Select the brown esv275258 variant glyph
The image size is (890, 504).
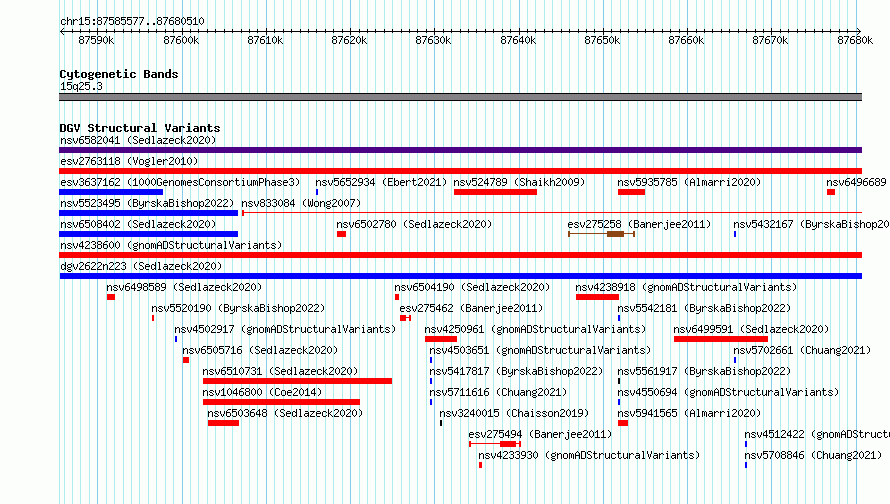(602, 234)
